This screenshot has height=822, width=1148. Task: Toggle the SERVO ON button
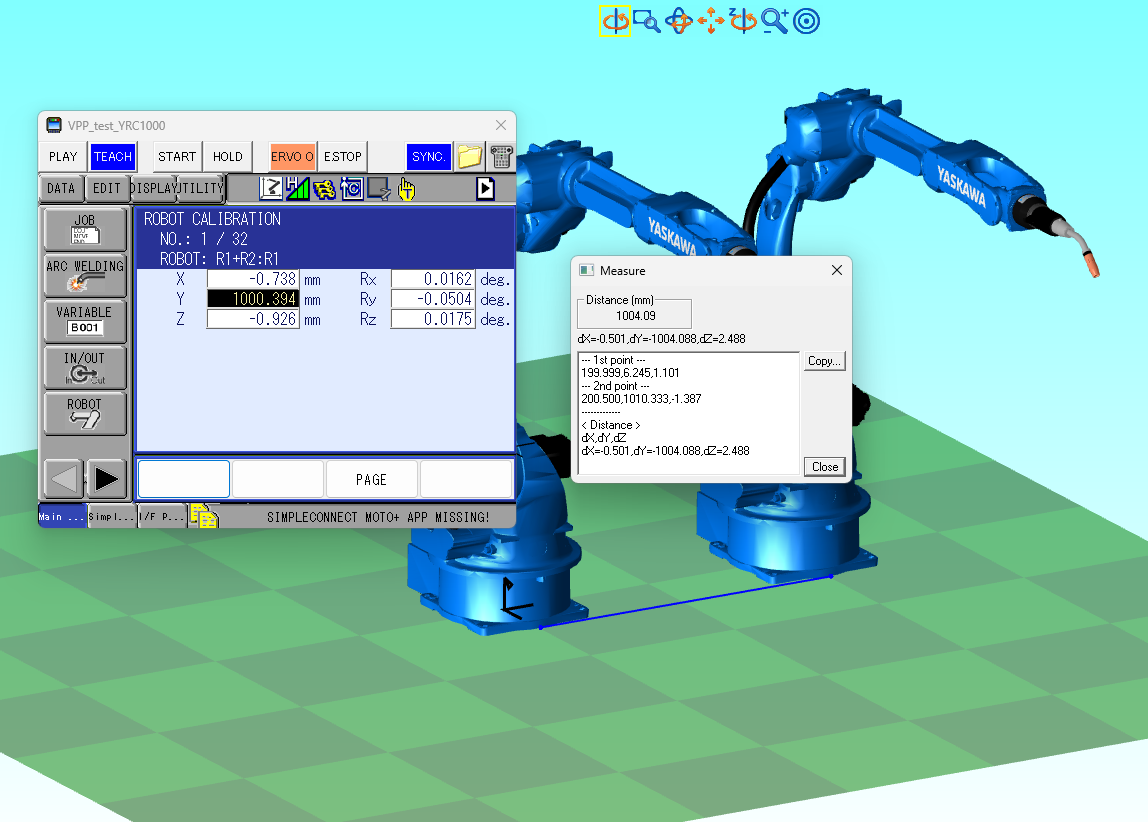point(291,157)
